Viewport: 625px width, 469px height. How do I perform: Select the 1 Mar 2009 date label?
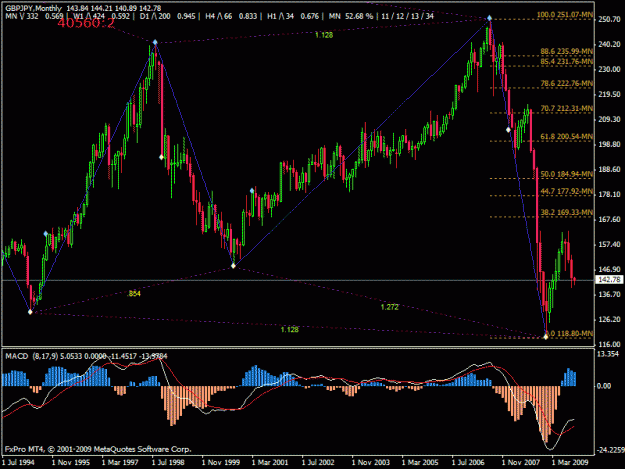click(x=570, y=462)
